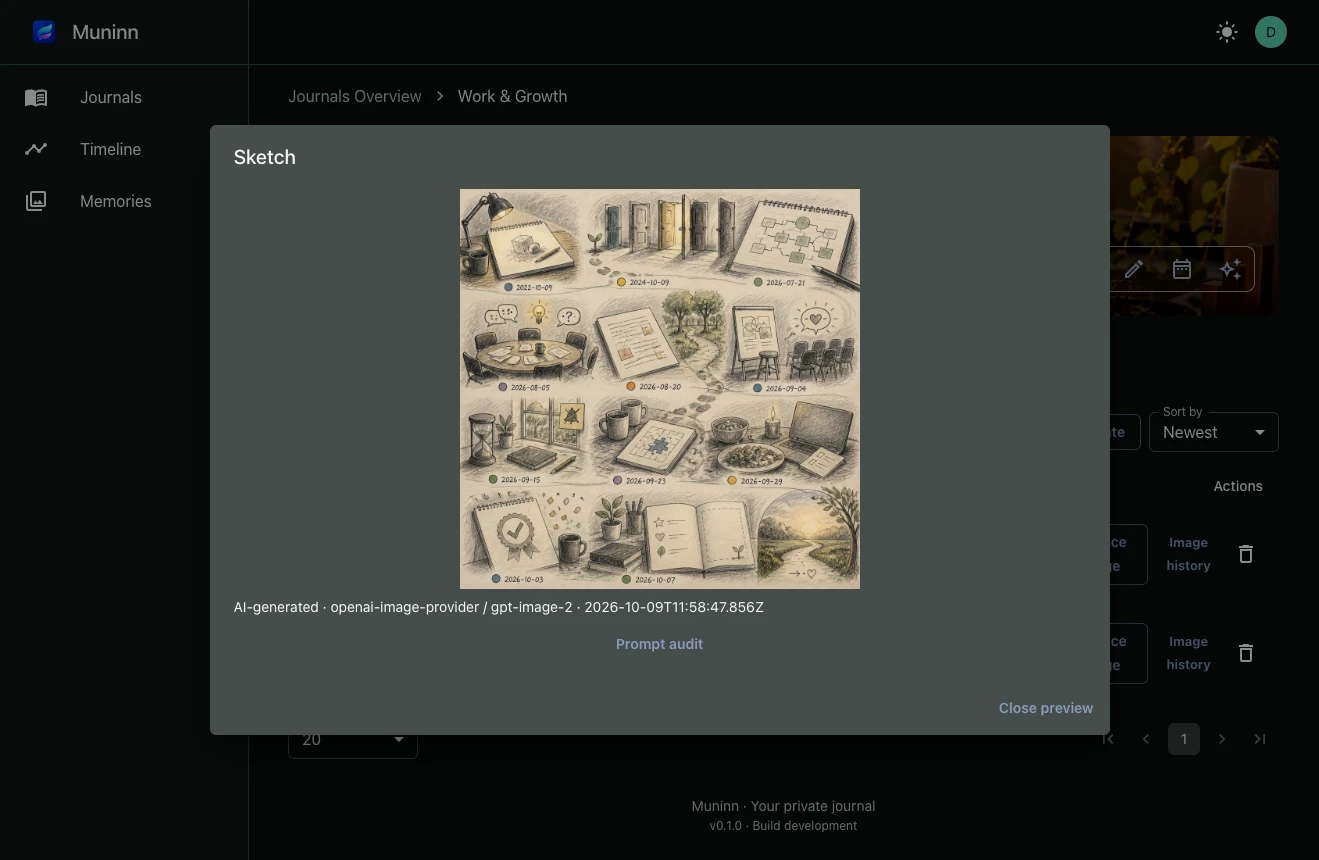Click the pencil edit icon behind dialog
The width and height of the screenshot is (1319, 860).
1134,269
